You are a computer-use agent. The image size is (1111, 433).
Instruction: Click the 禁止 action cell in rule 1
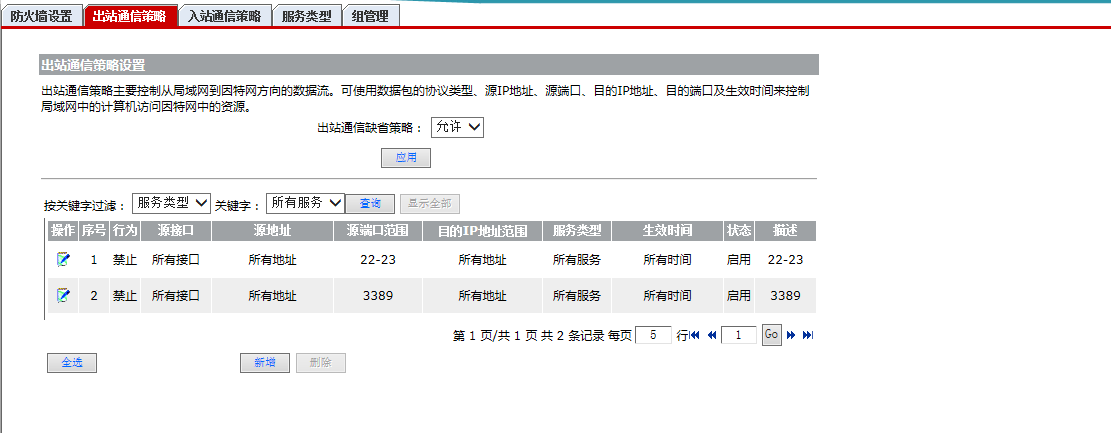[125, 259]
